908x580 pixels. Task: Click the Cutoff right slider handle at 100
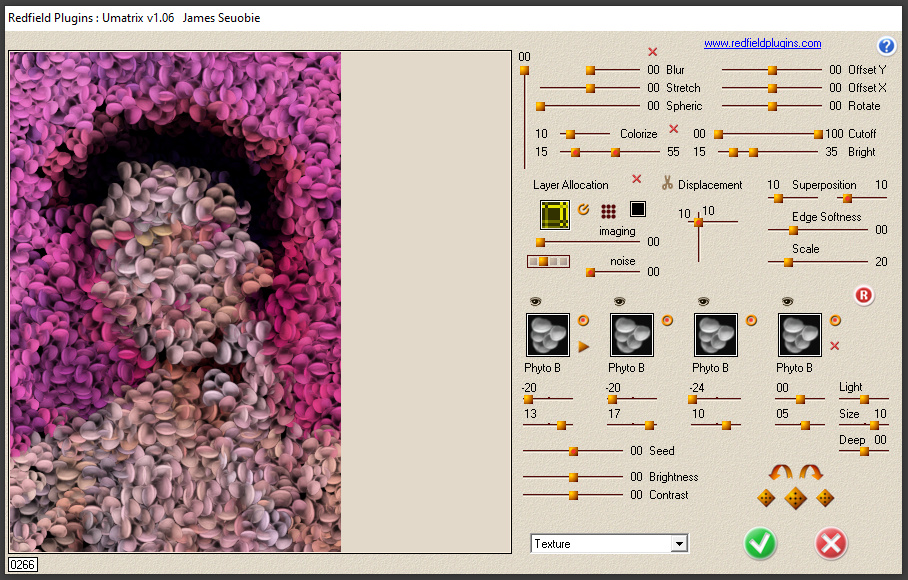tap(818, 134)
